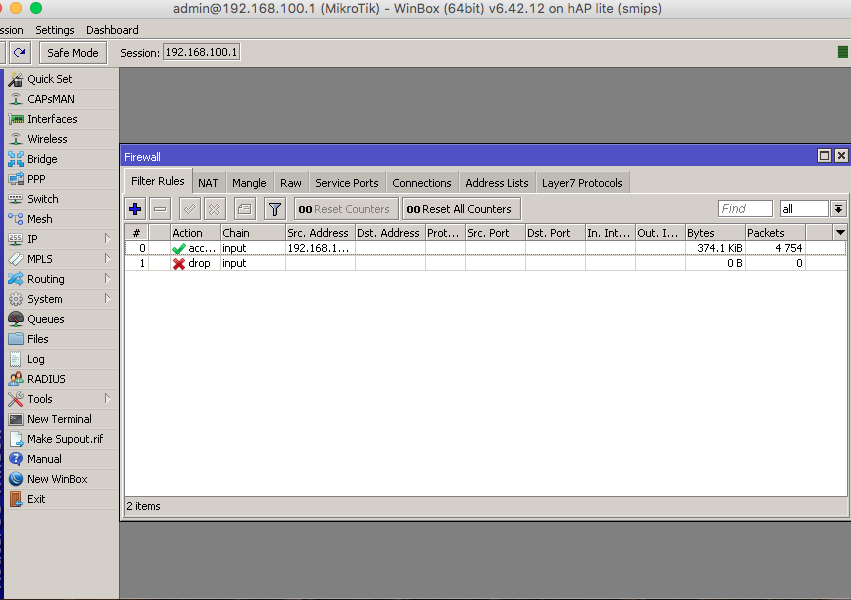Launch New WinBox
Image resolution: width=851 pixels, height=600 pixels.
click(x=62, y=479)
